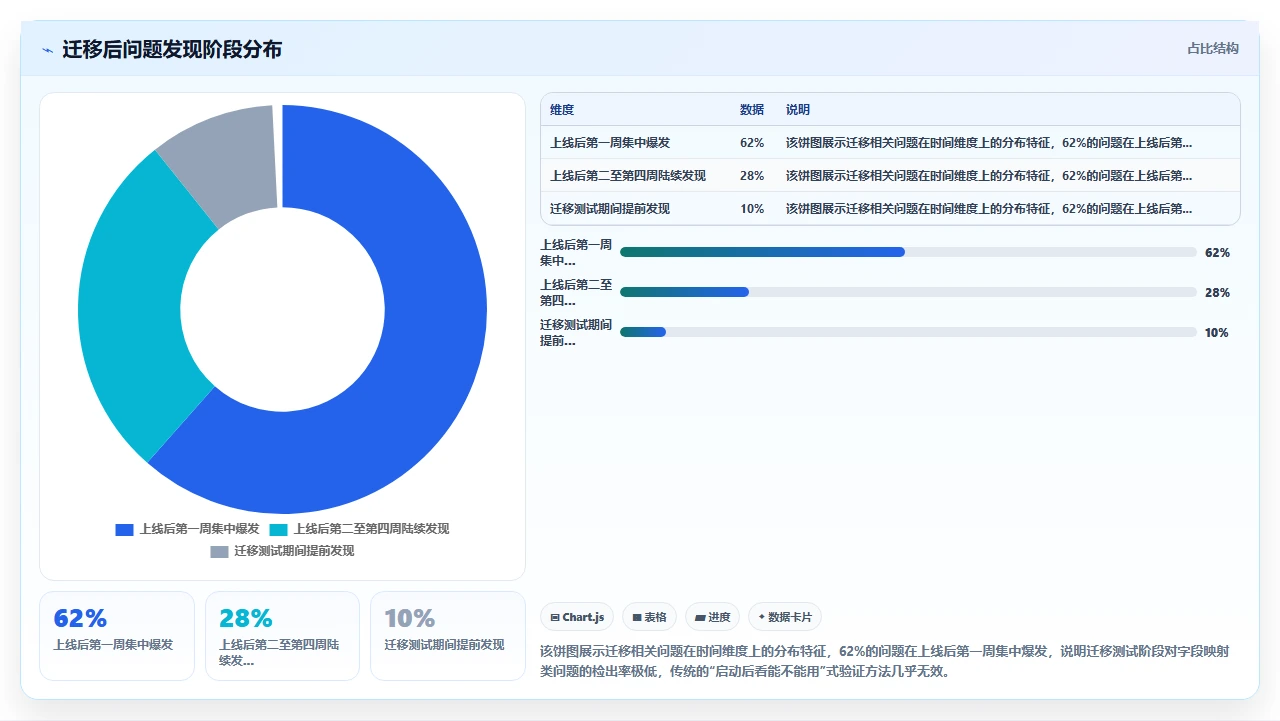Viewport: 1280px width, 721px height.
Task: Toggle the gray 迁移测试期间提前发现 legend item
Action: [282, 551]
